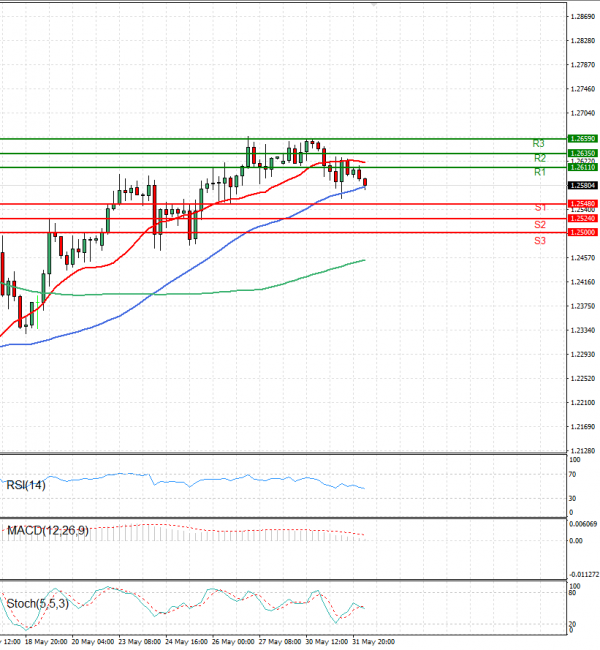The image size is (600, 650).
Task: Click the 31 May 20:00 time label
Action: pyautogui.click(x=375, y=641)
